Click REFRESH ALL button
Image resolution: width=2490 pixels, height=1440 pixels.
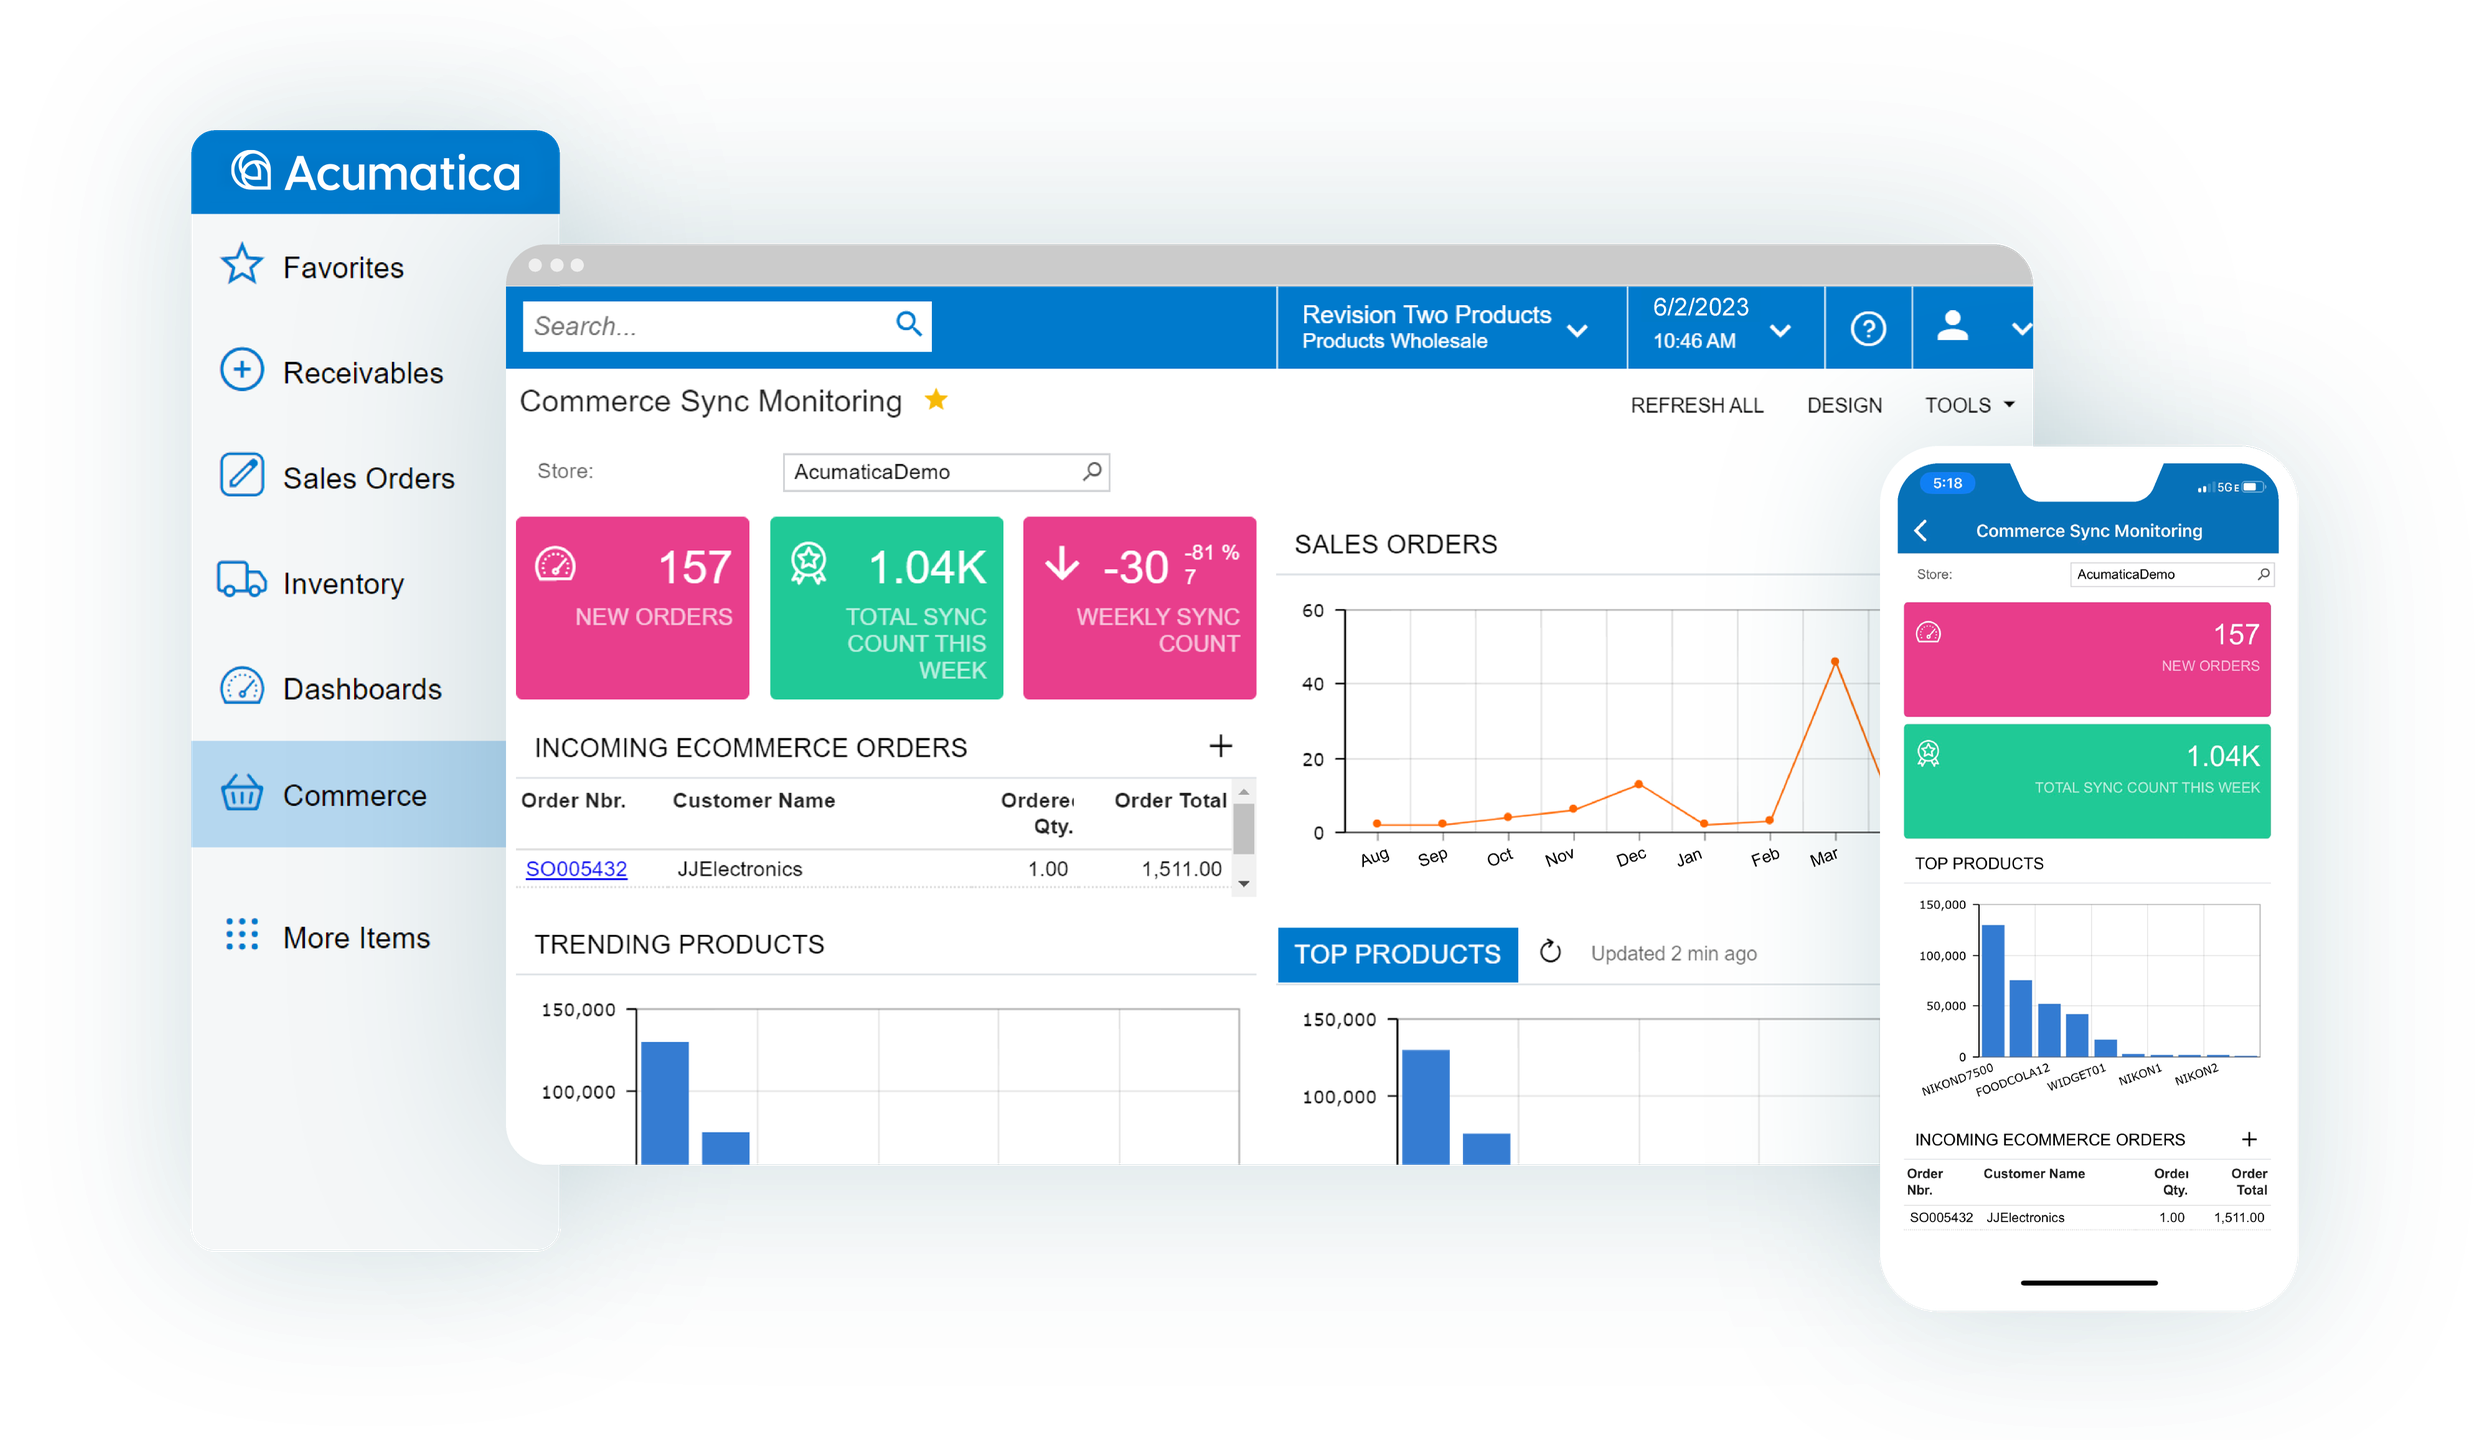1697,405
